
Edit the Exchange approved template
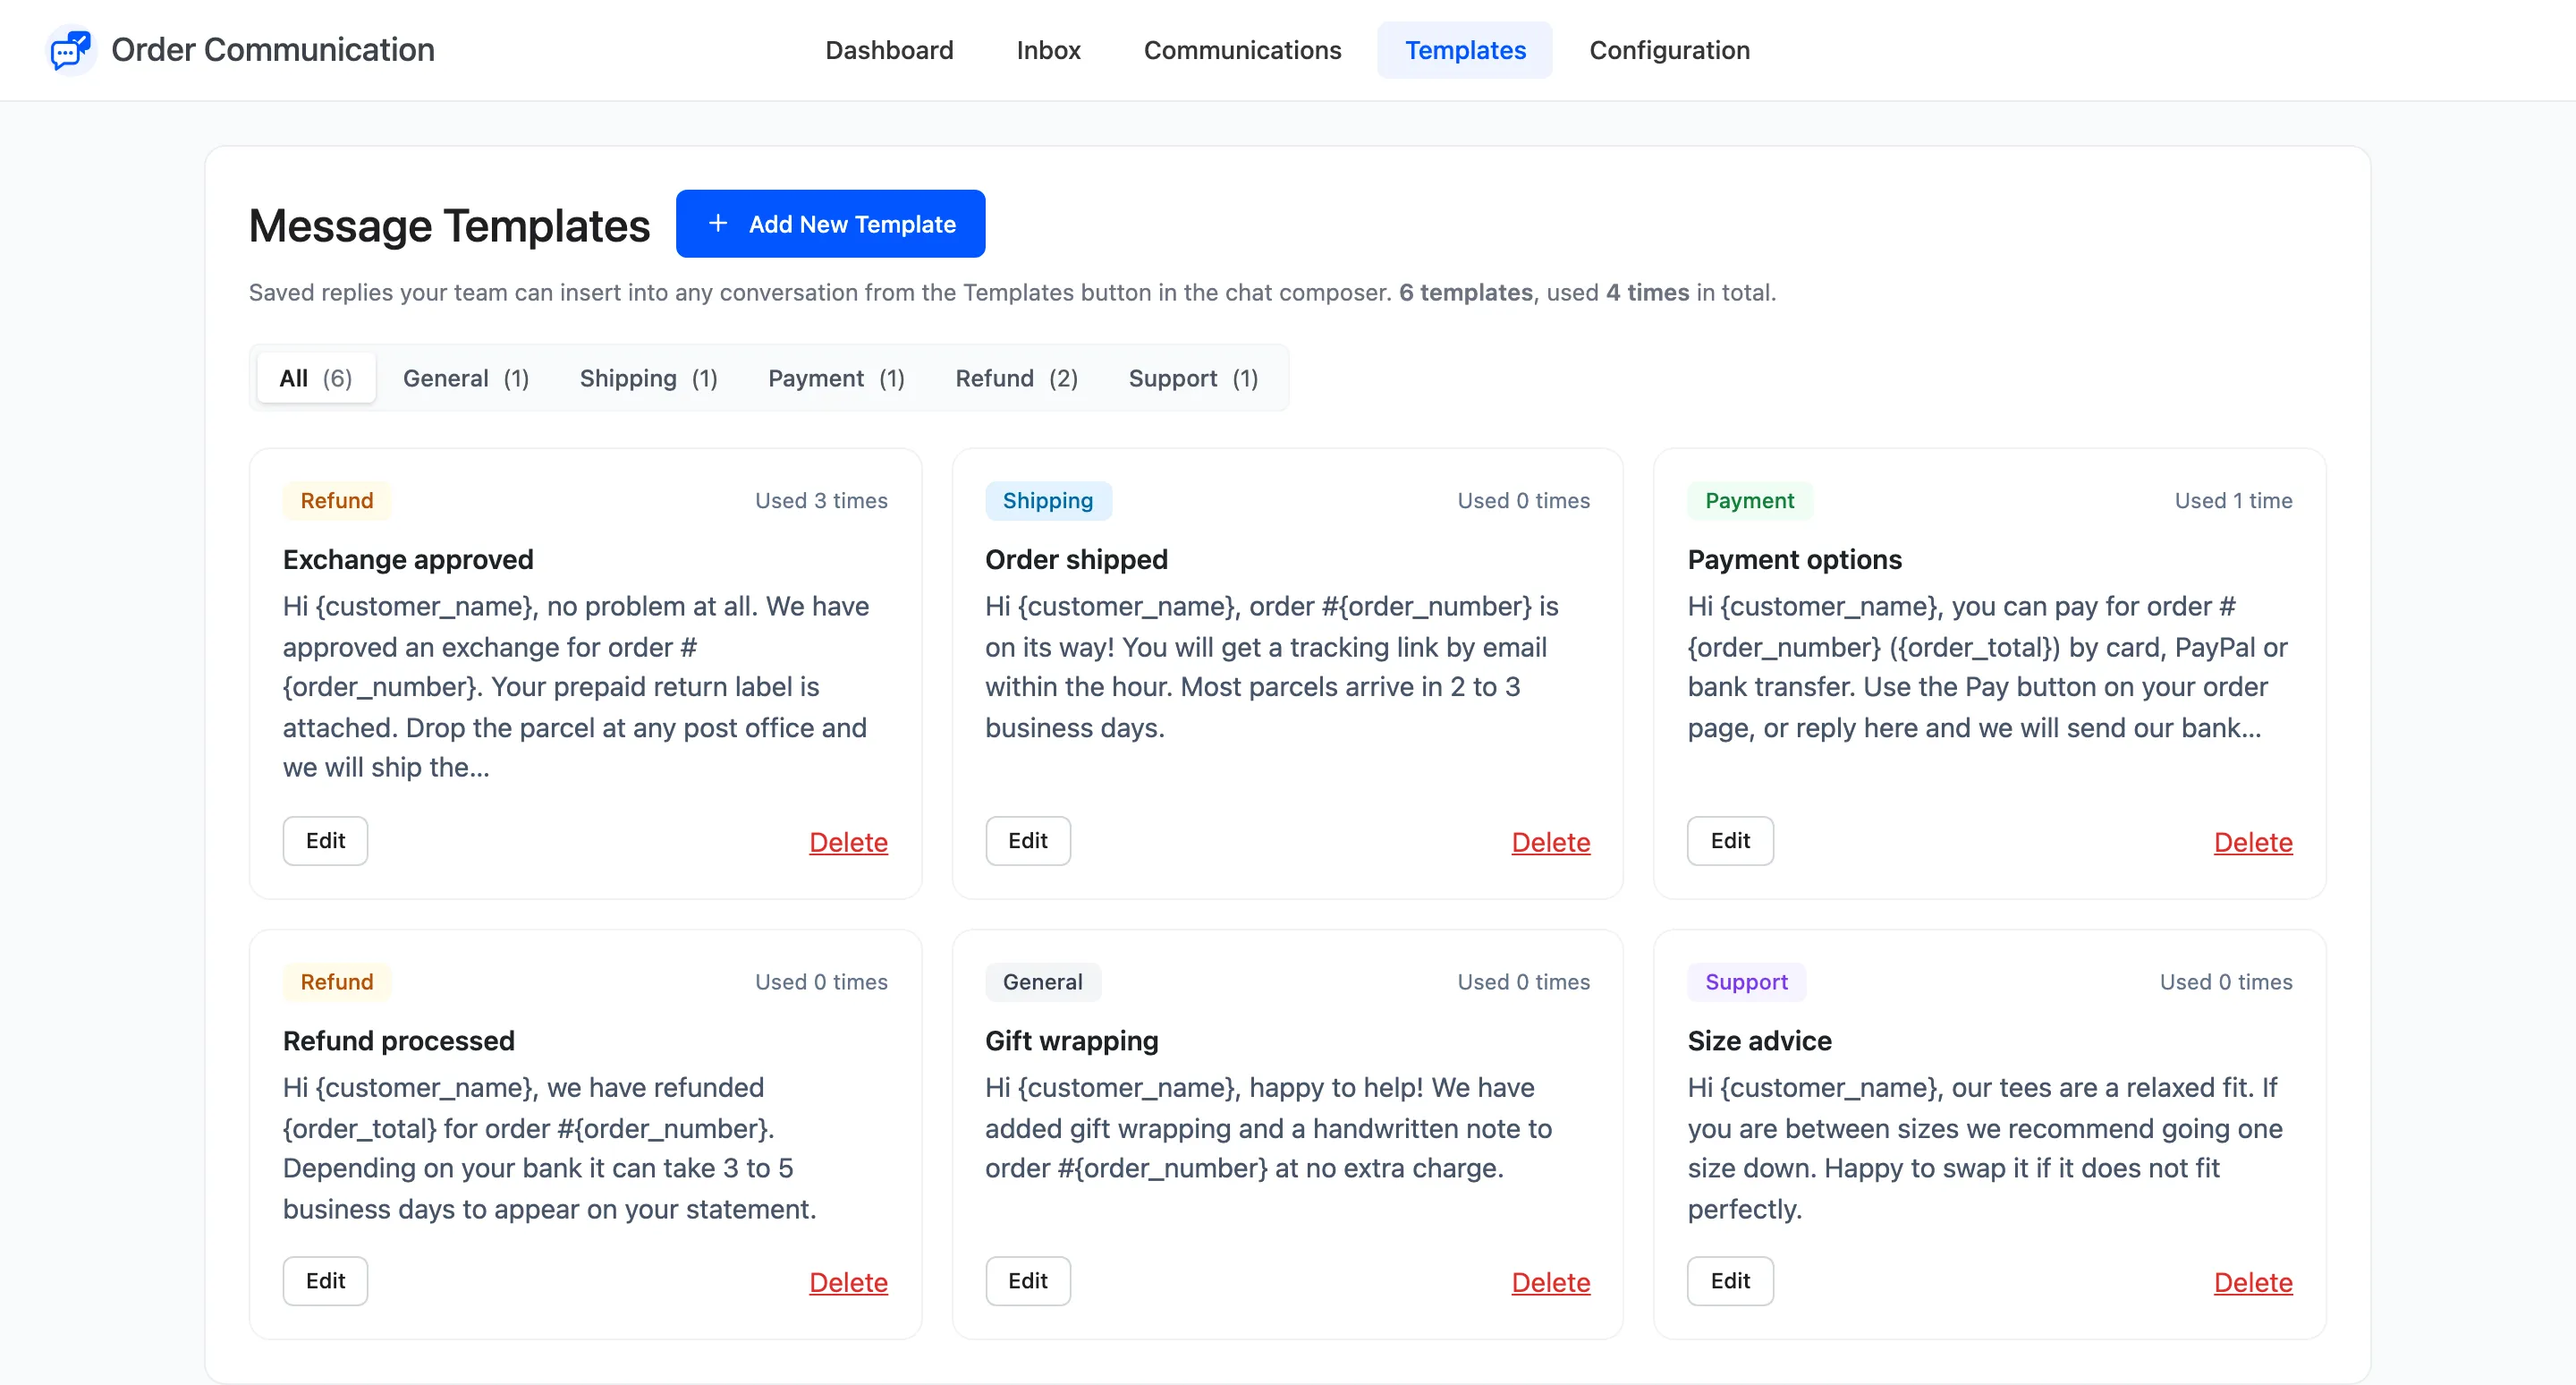tap(325, 841)
